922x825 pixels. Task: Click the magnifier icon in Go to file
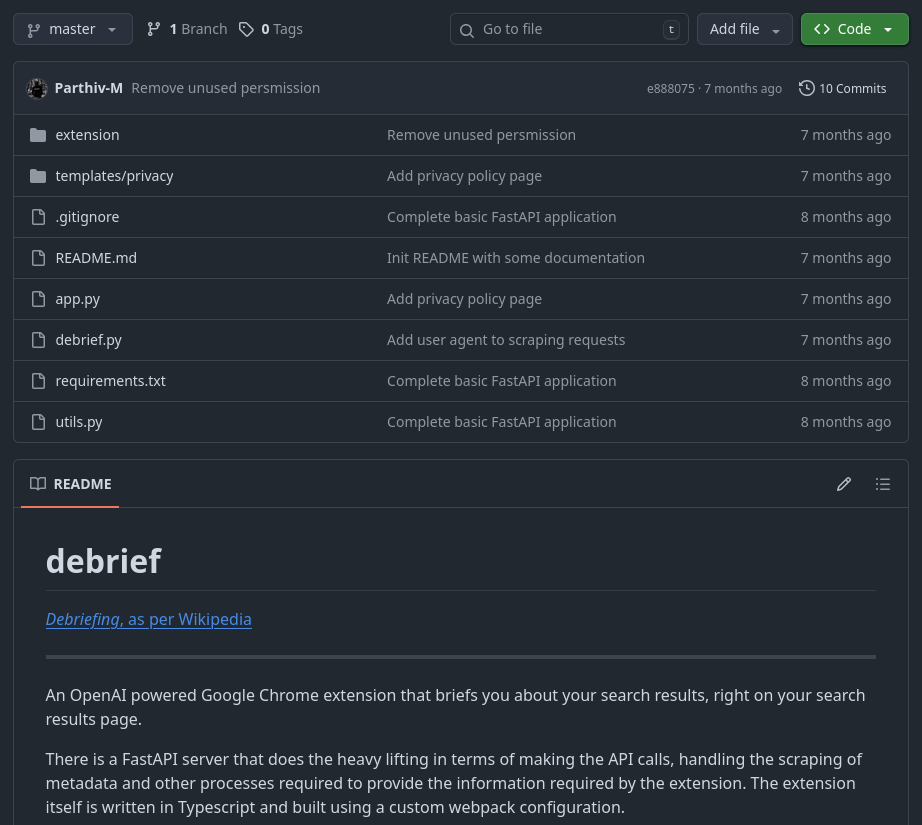[467, 30]
